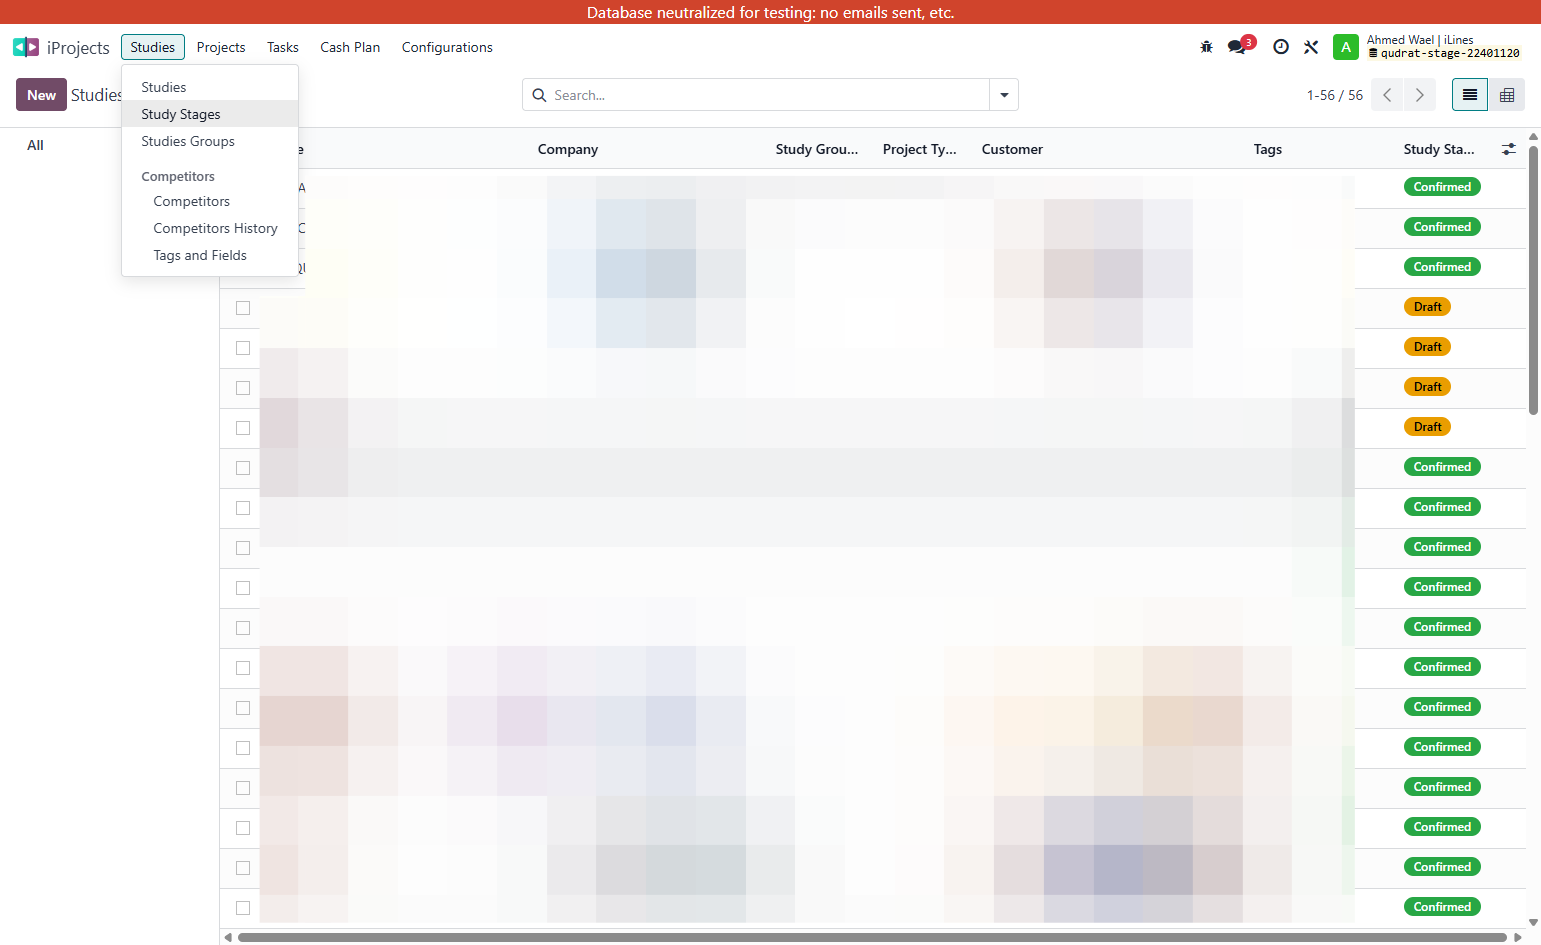Open Tags and Fields from dropdown
This screenshot has width=1541, height=945.
pos(210,255)
